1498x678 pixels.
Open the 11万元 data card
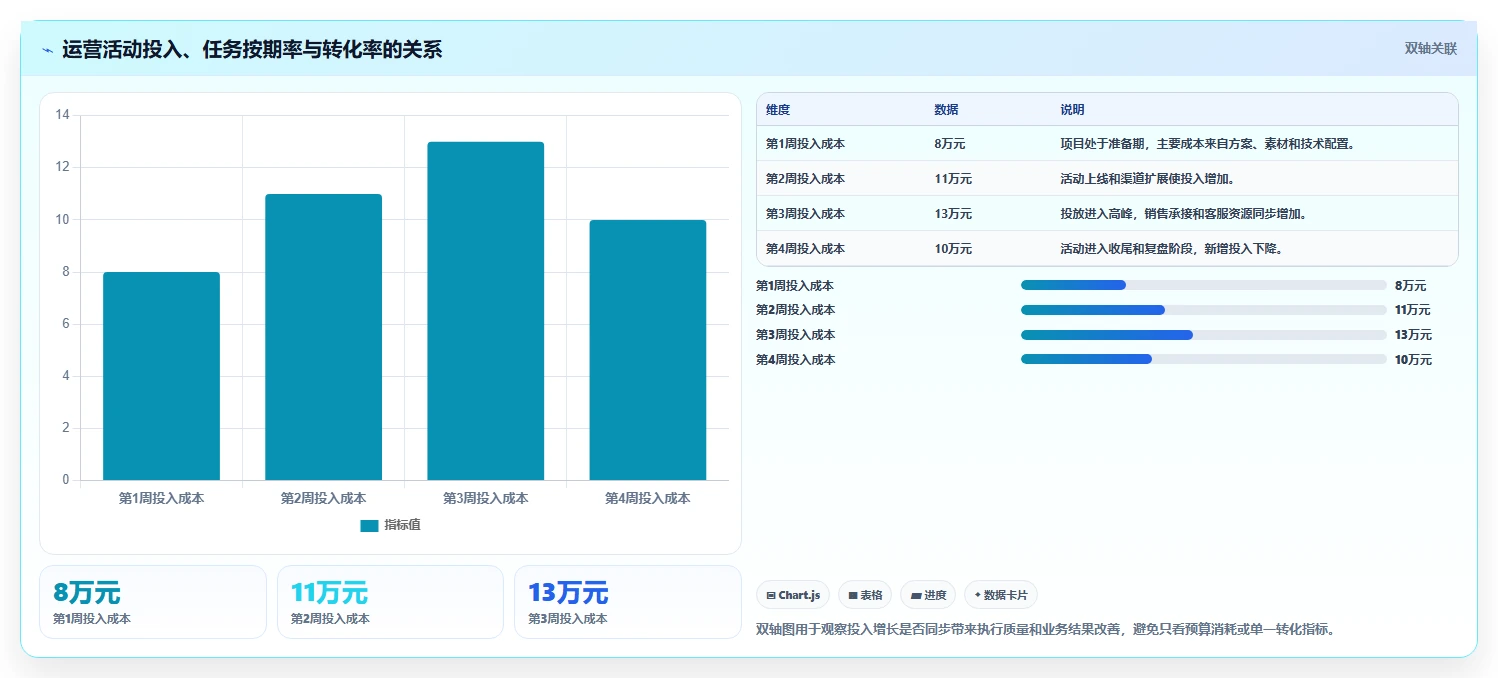[x=390, y=602]
